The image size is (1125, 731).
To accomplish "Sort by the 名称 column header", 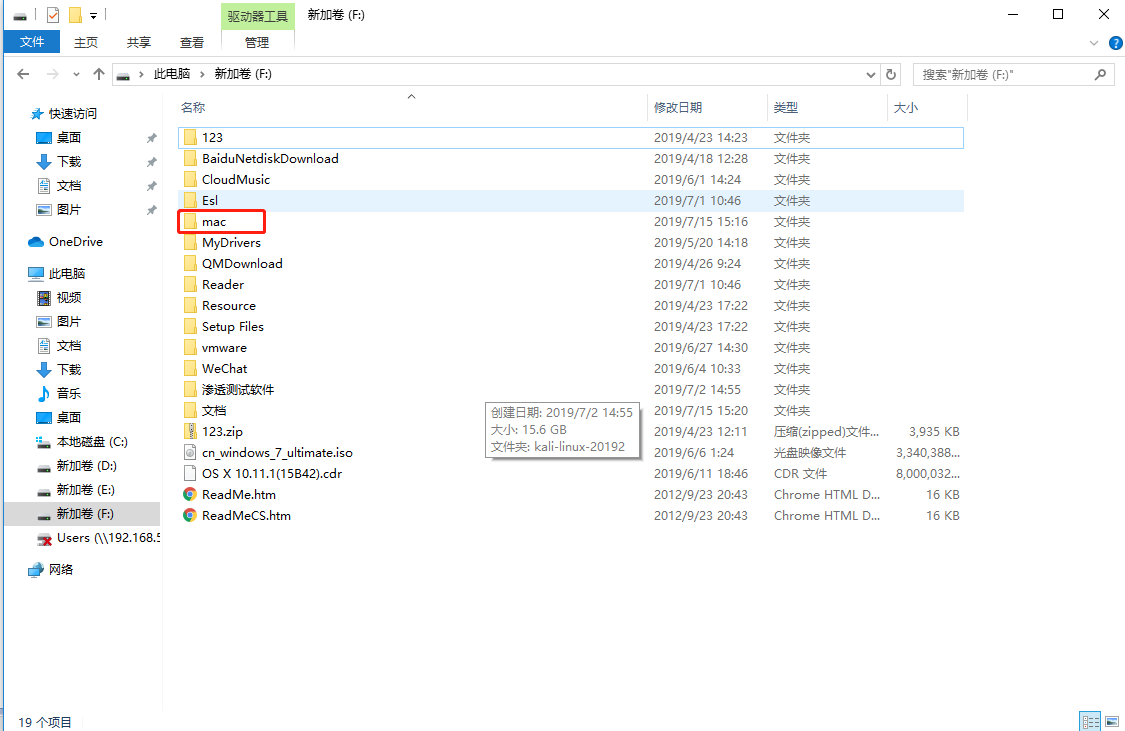I will (x=193, y=108).
